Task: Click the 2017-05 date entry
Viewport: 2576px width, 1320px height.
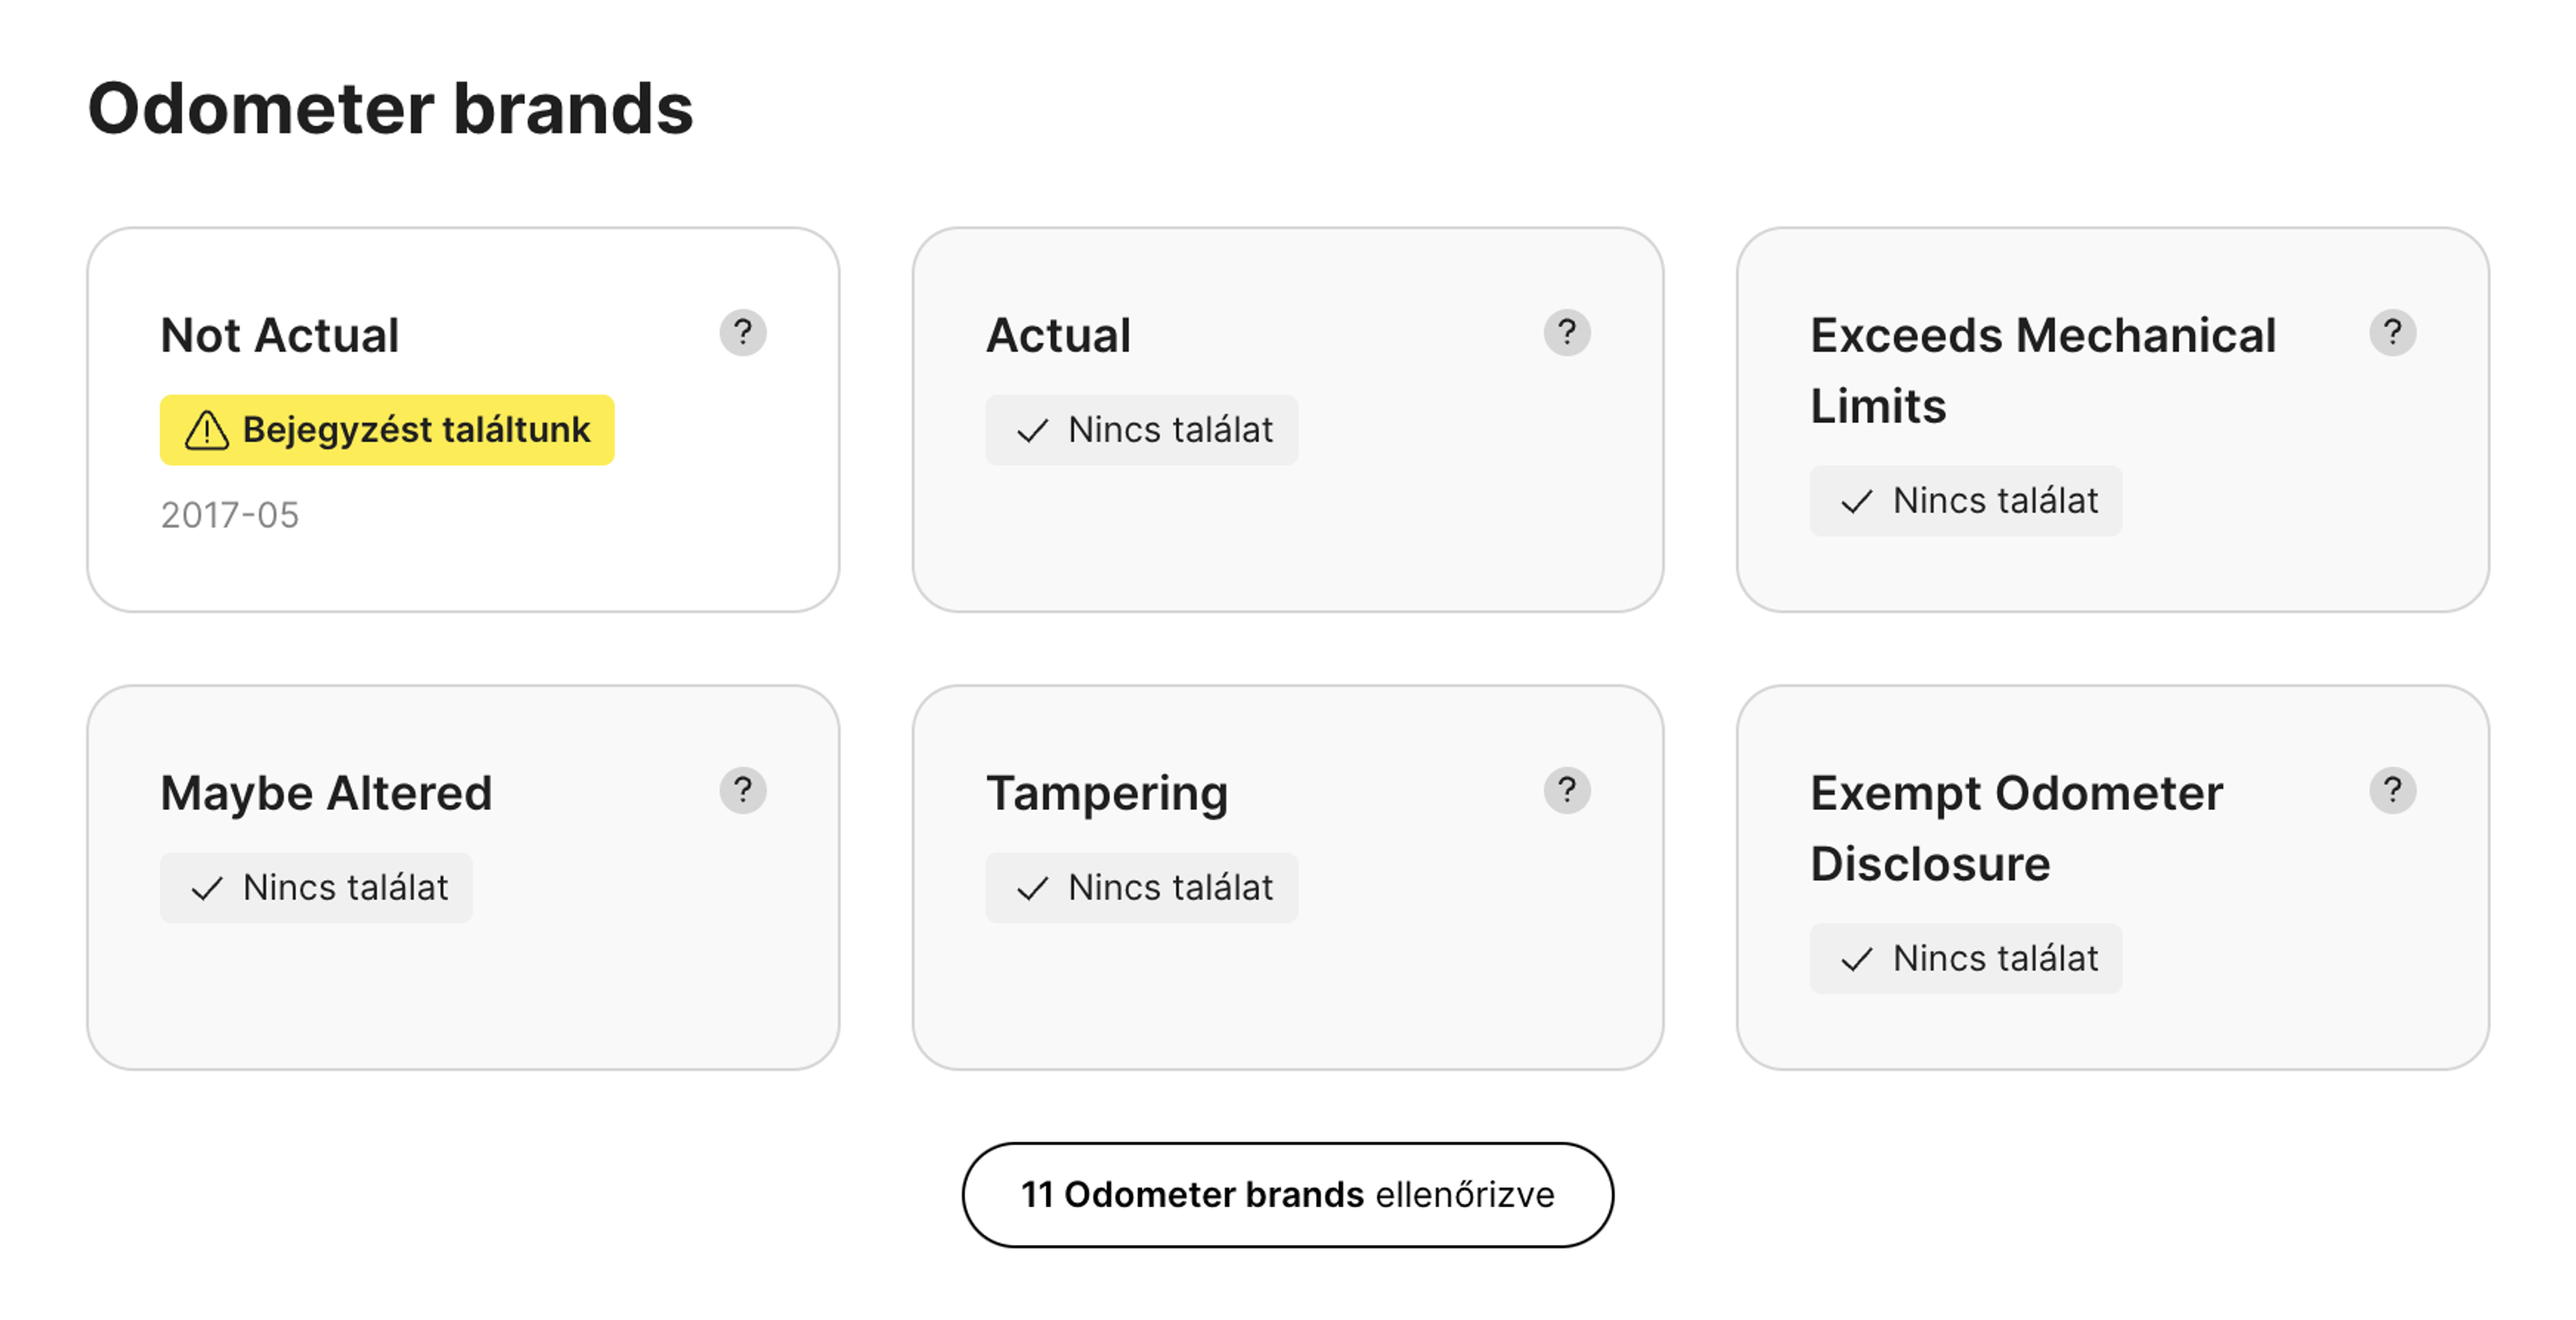Action: pyautogui.click(x=230, y=515)
